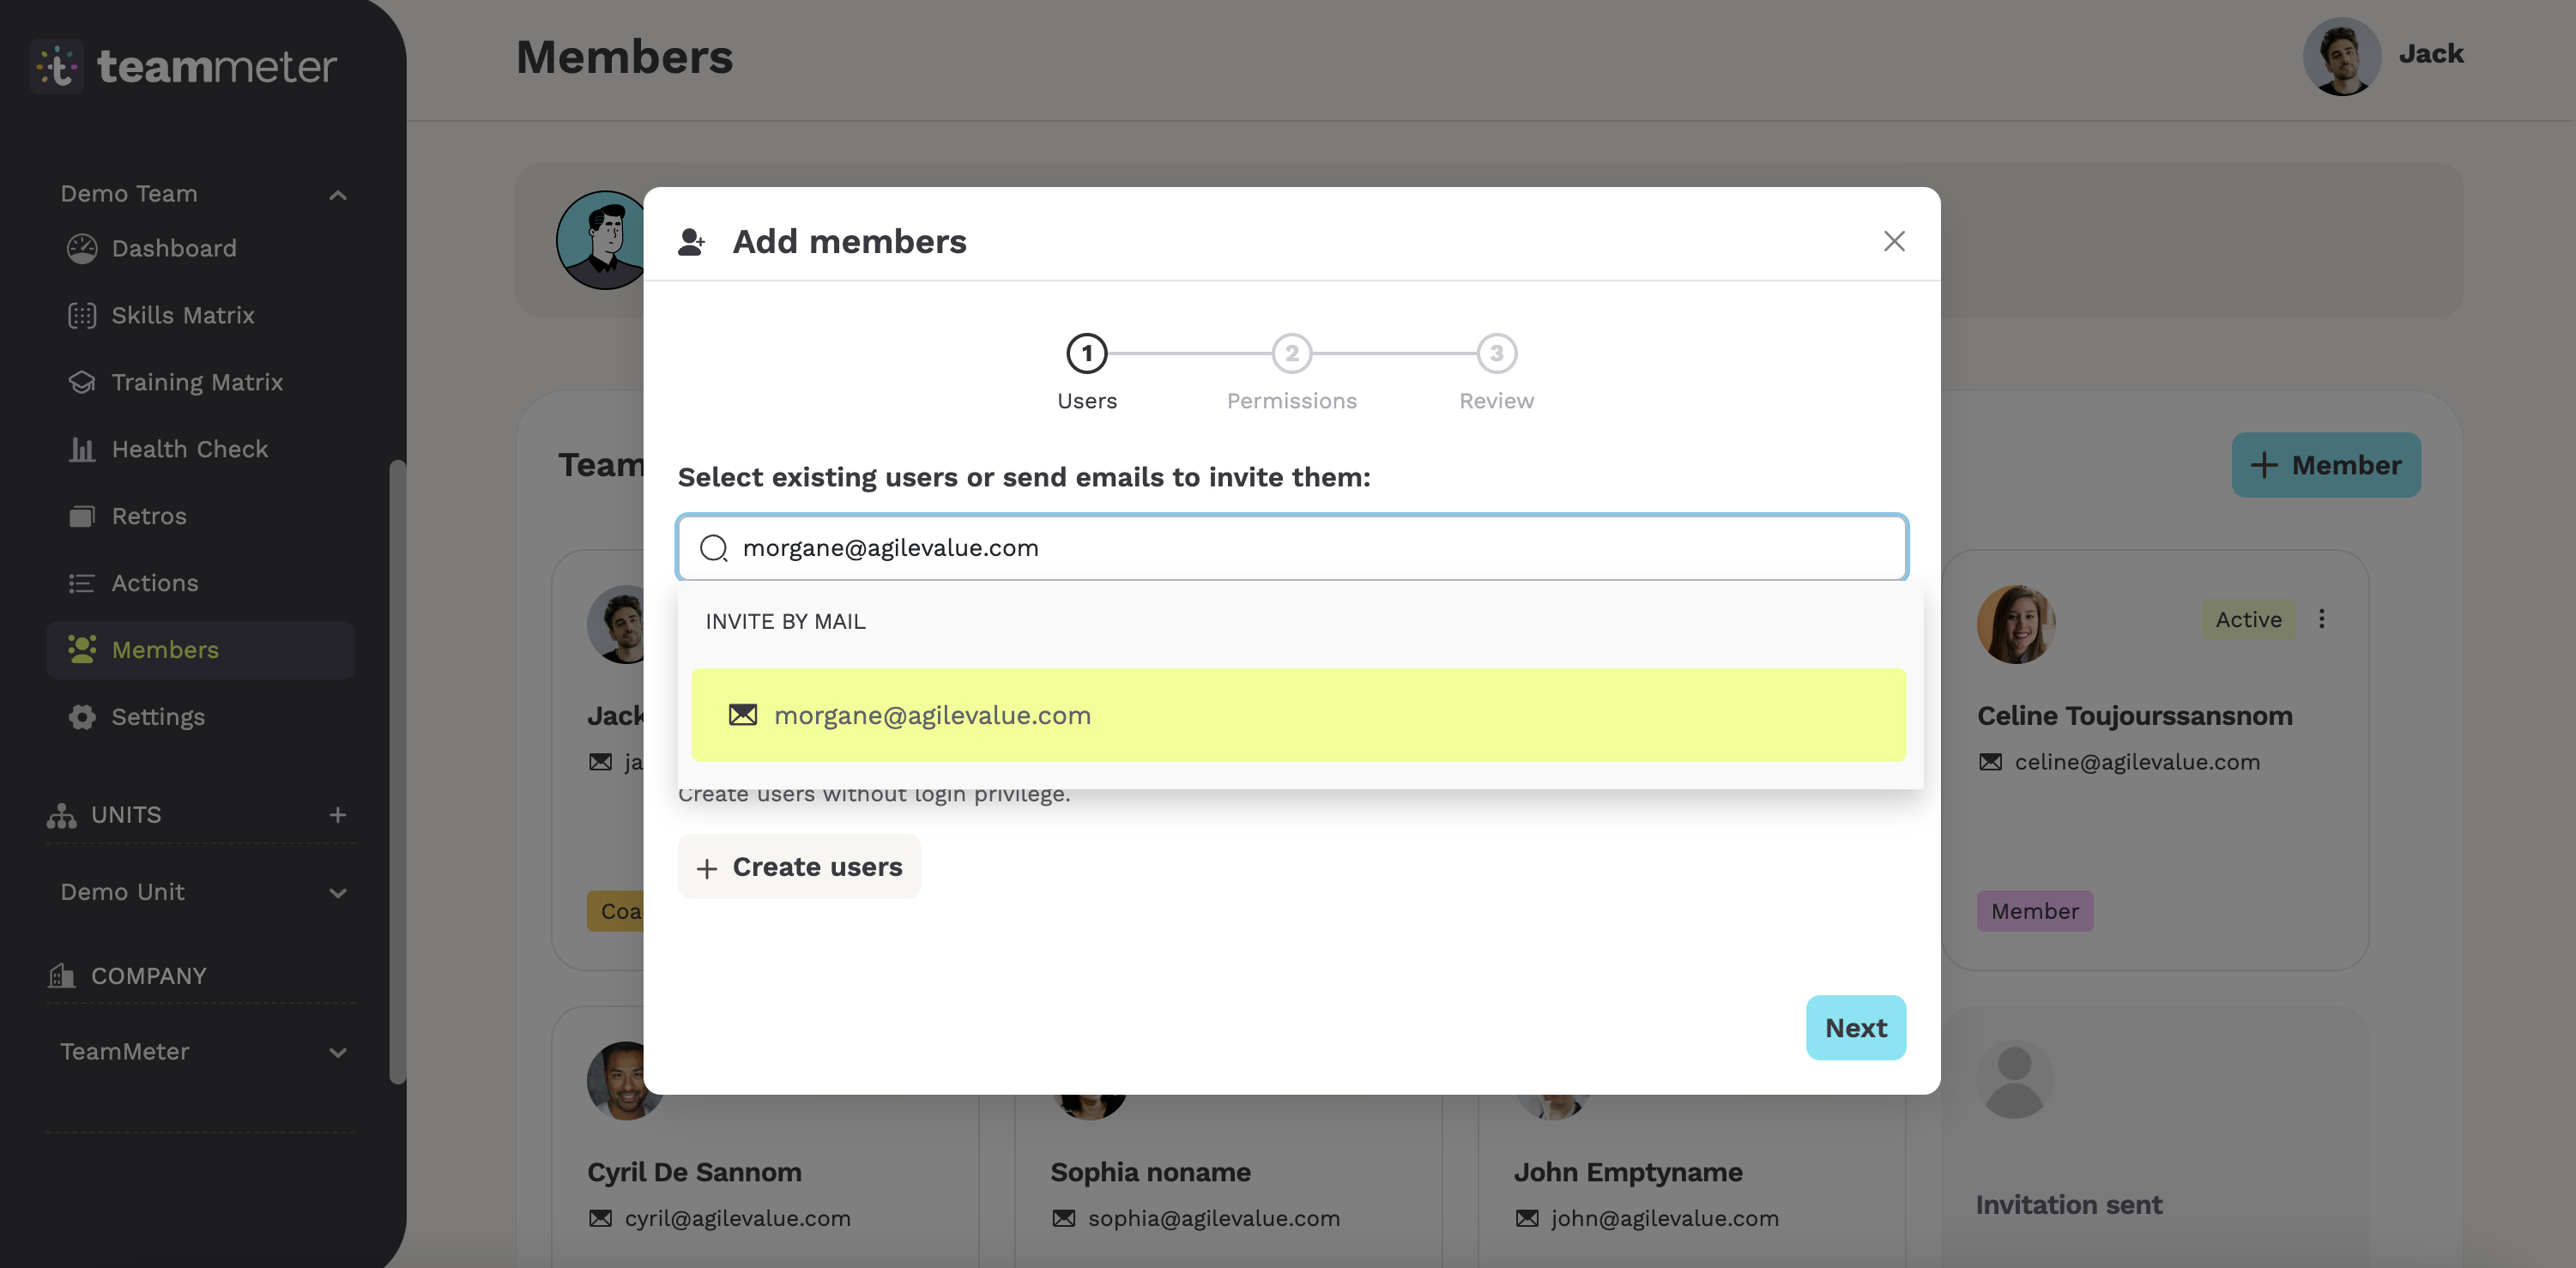The height and width of the screenshot is (1268, 2576).
Task: Collapse the Demo Team section
Action: pyautogui.click(x=338, y=194)
